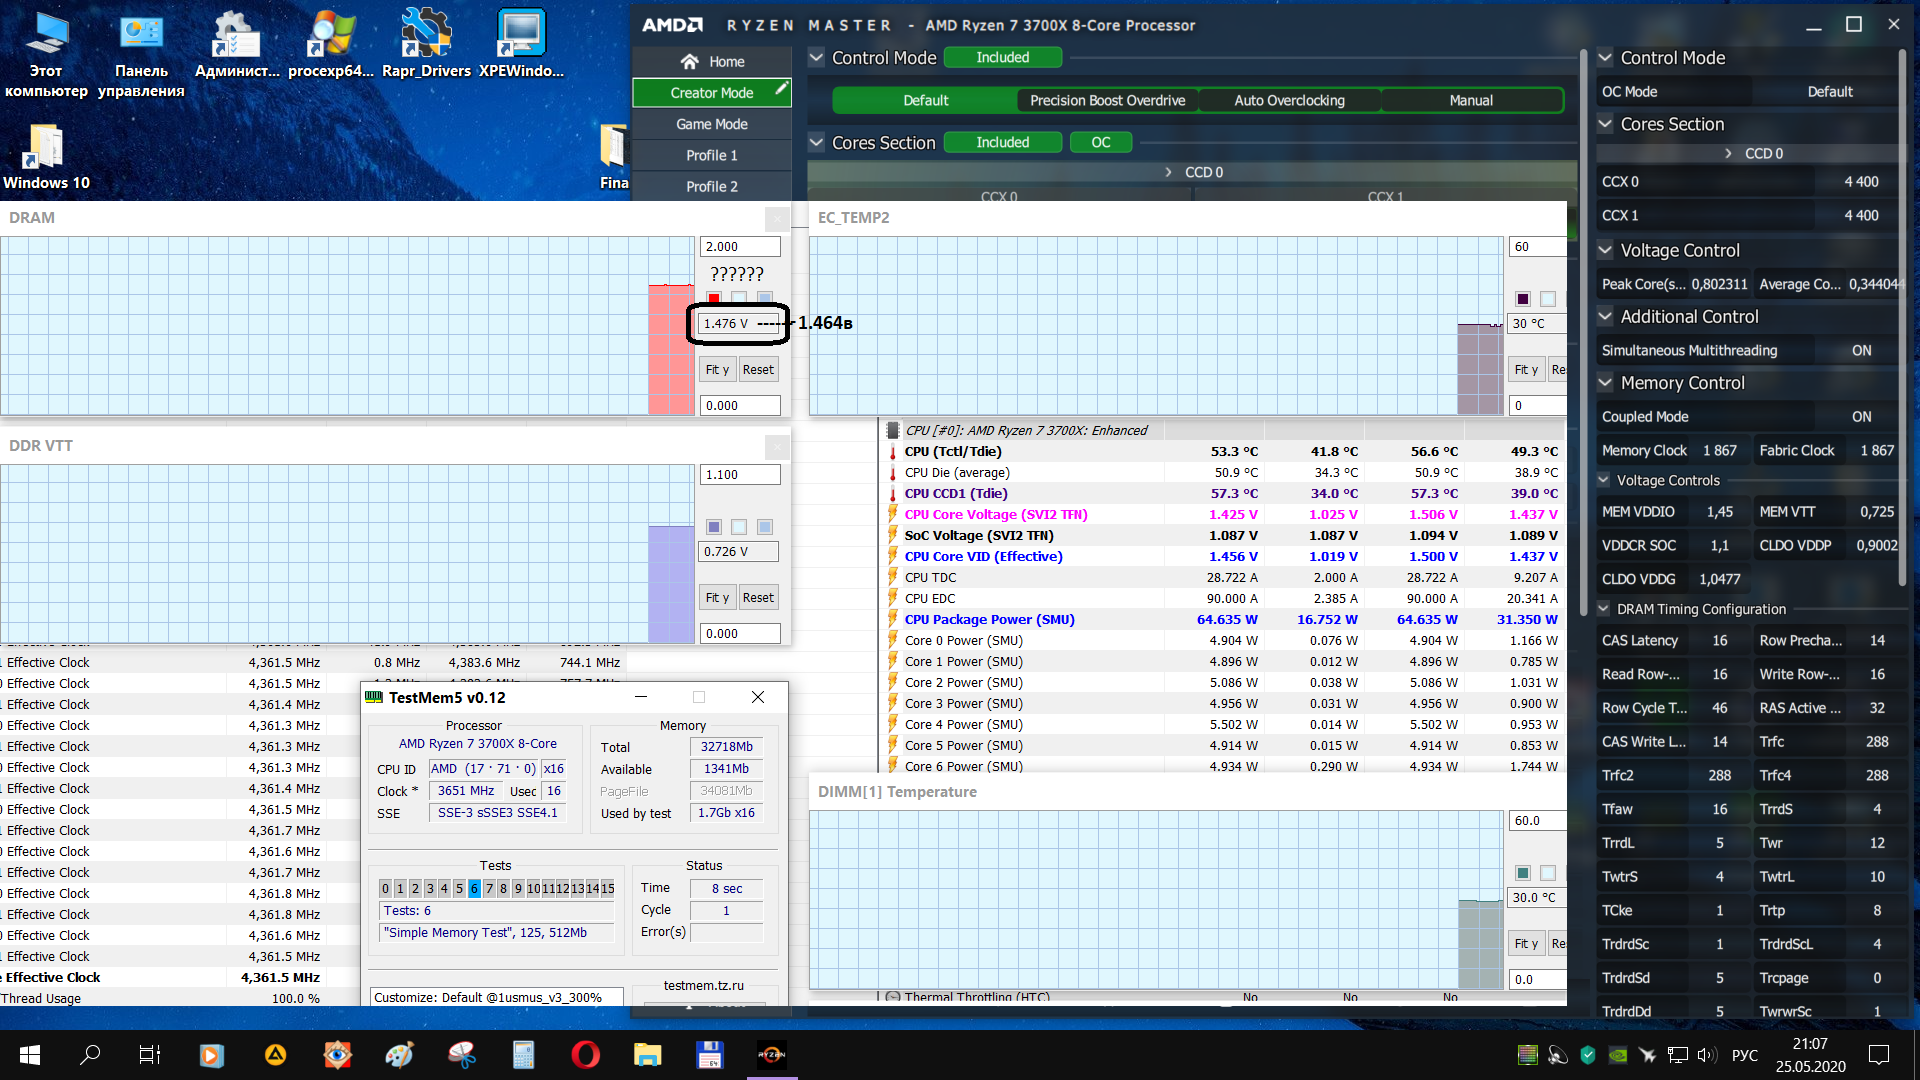Open the Ryzen Master taskbar icon

(771, 1054)
